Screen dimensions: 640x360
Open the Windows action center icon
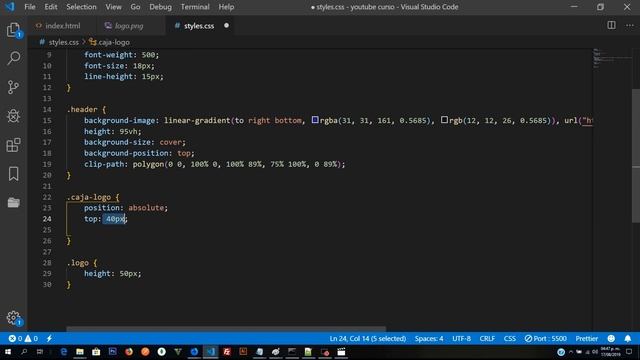(629, 352)
